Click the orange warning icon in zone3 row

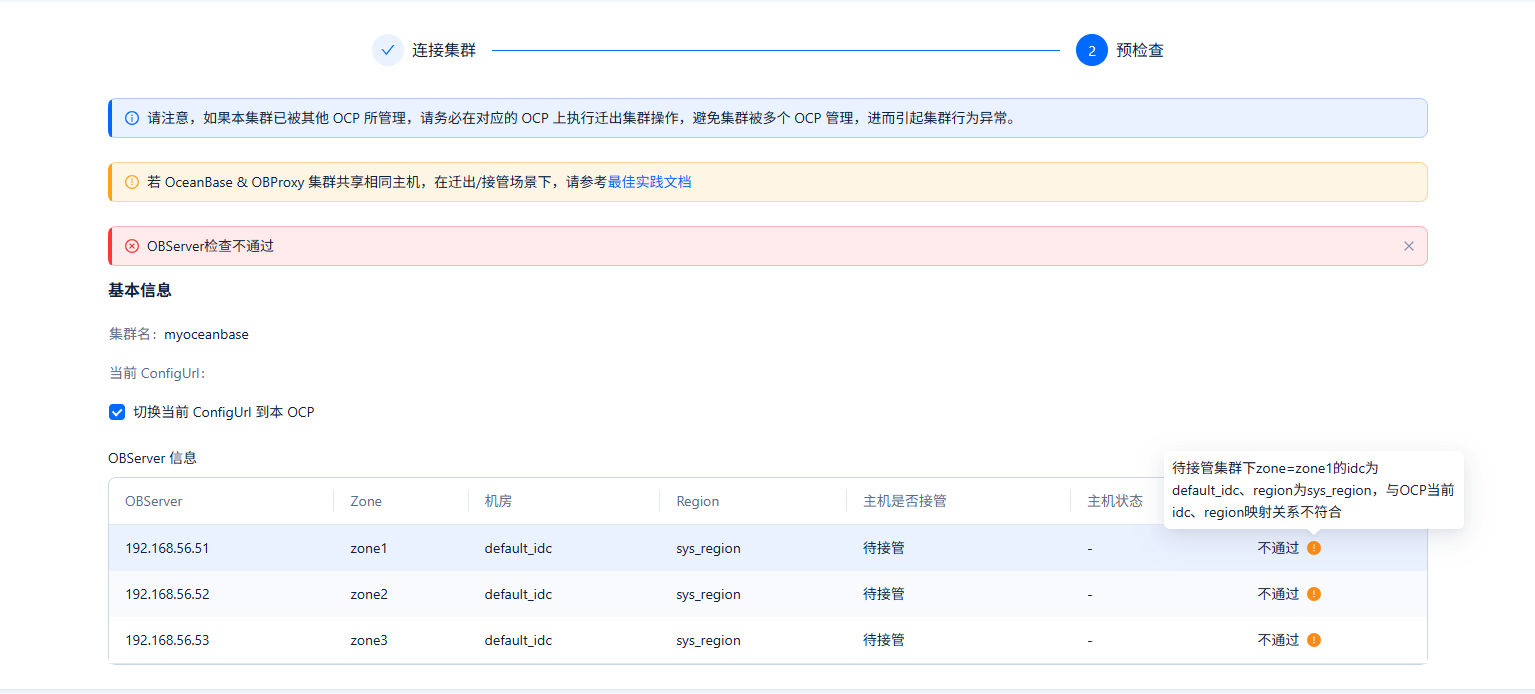pyautogui.click(x=1314, y=640)
